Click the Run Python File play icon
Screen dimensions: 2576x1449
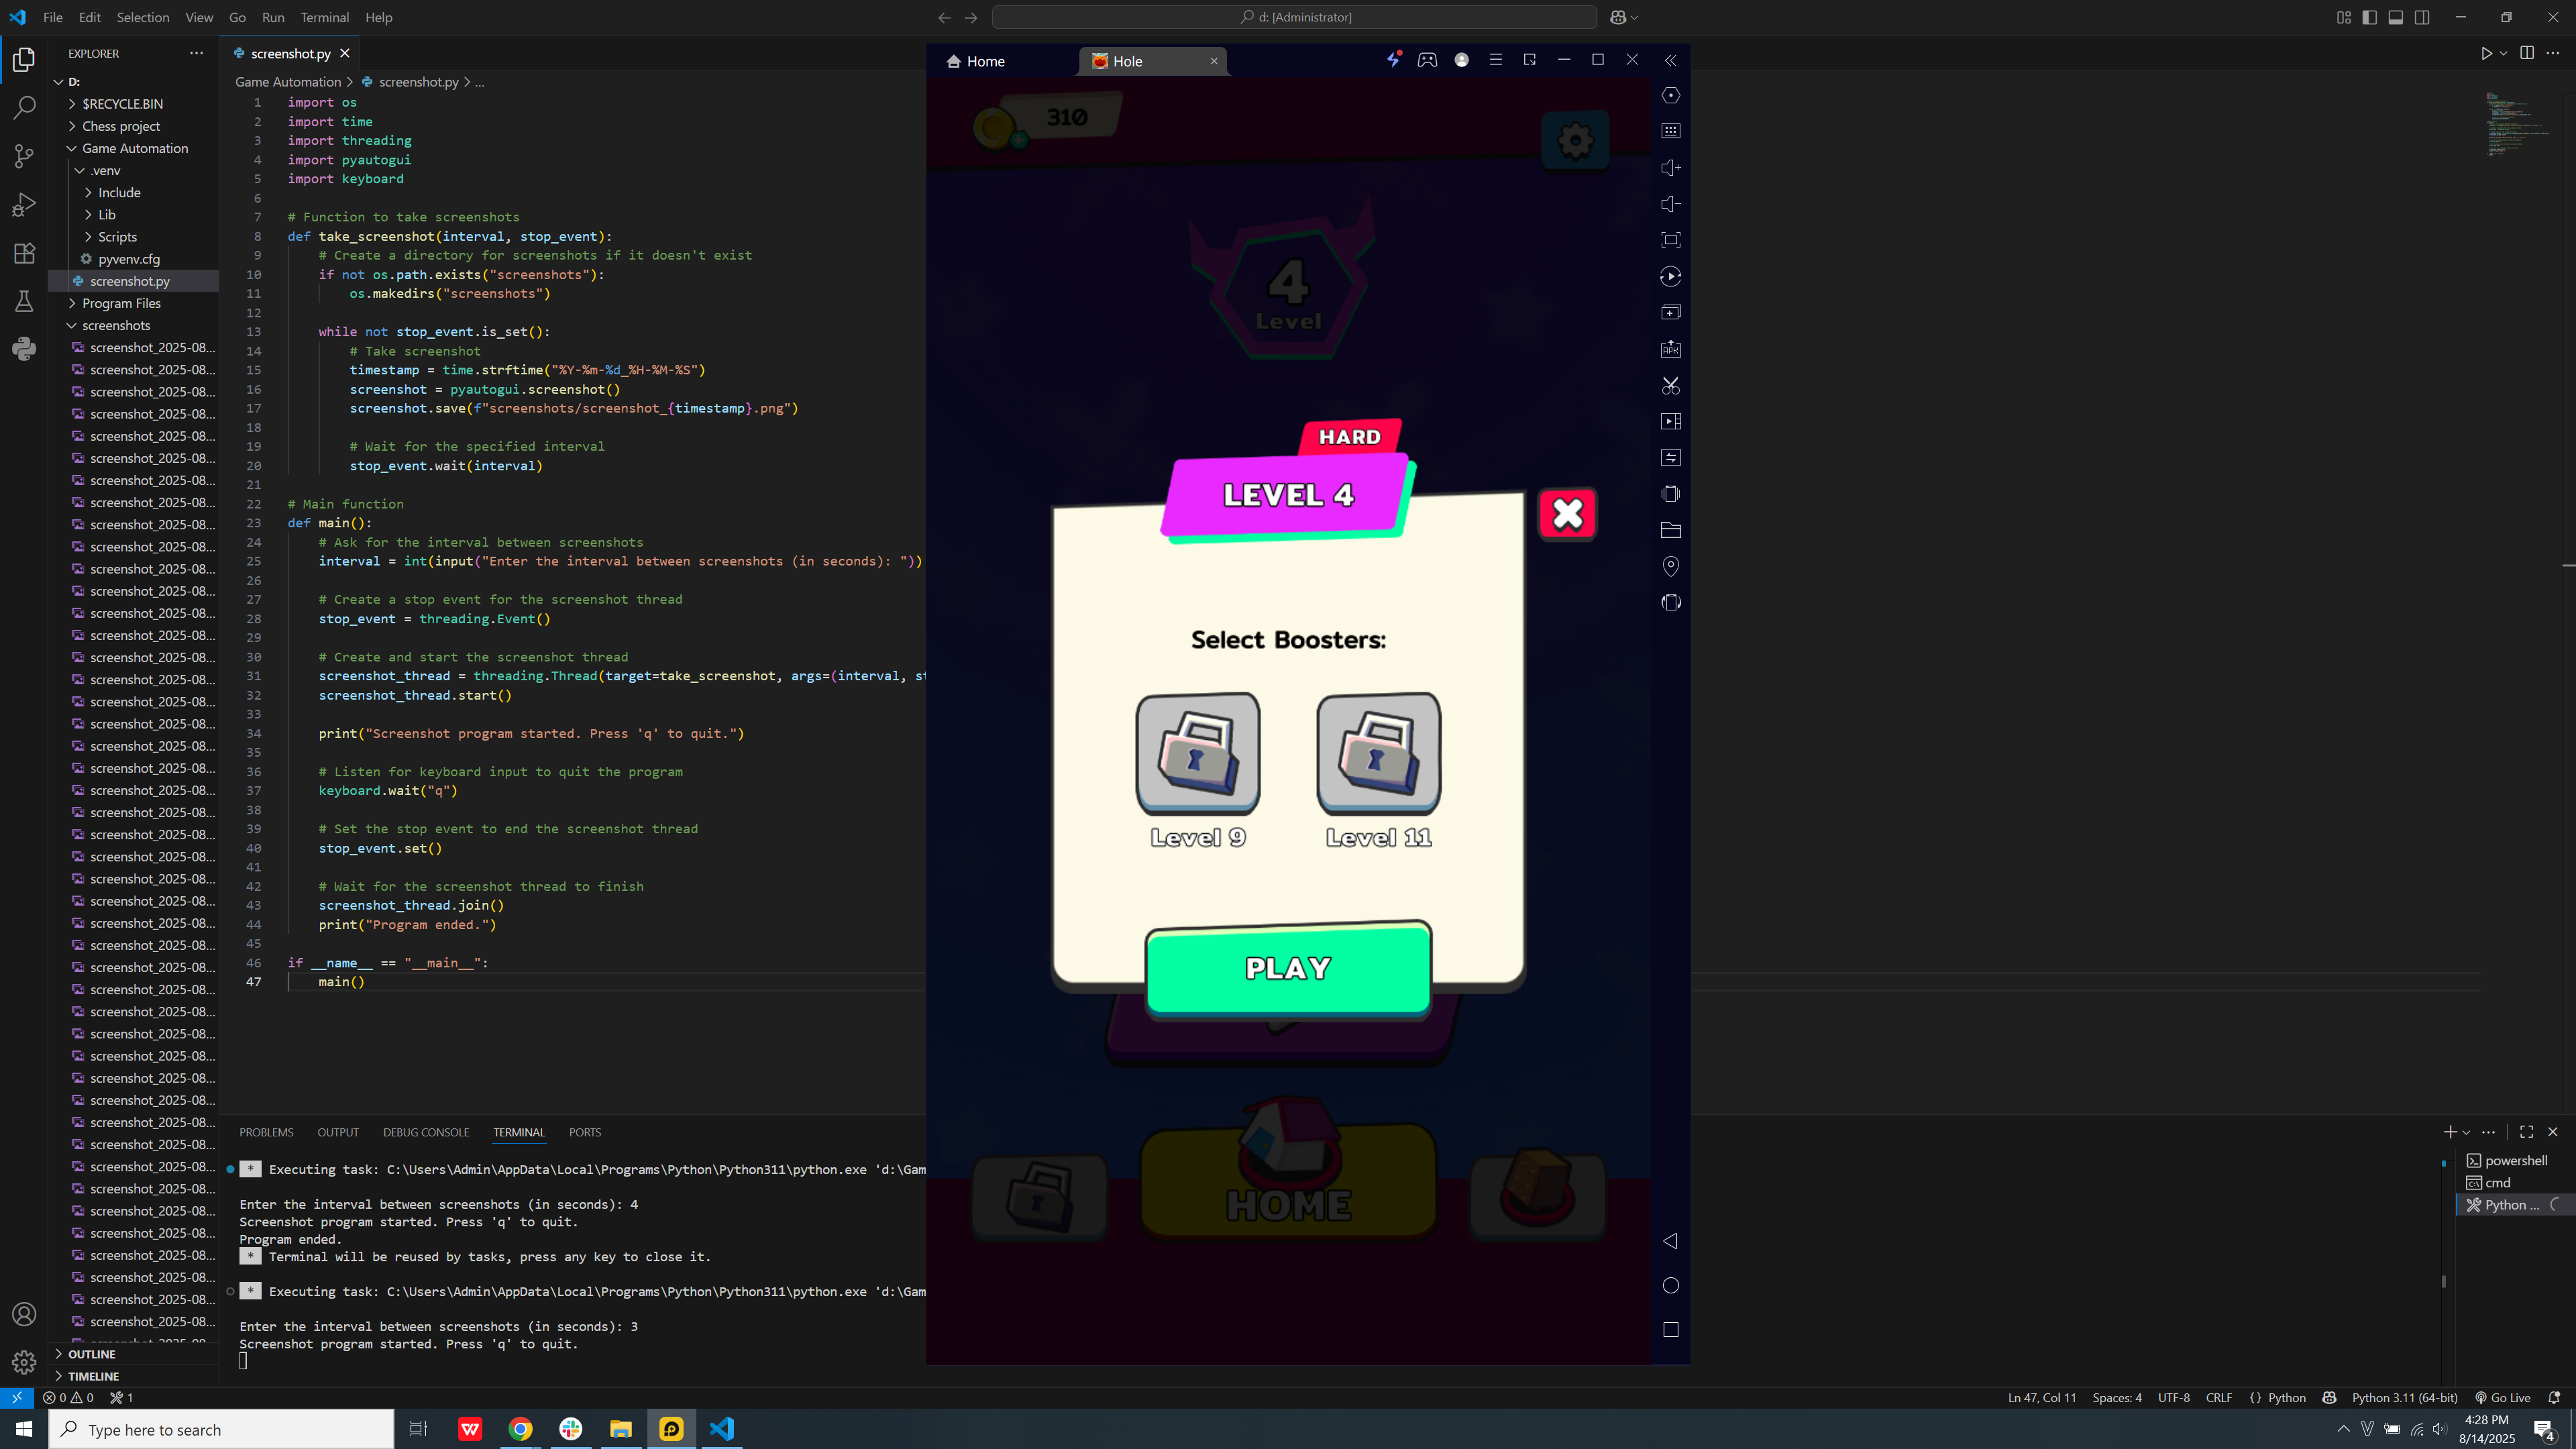click(x=2485, y=53)
